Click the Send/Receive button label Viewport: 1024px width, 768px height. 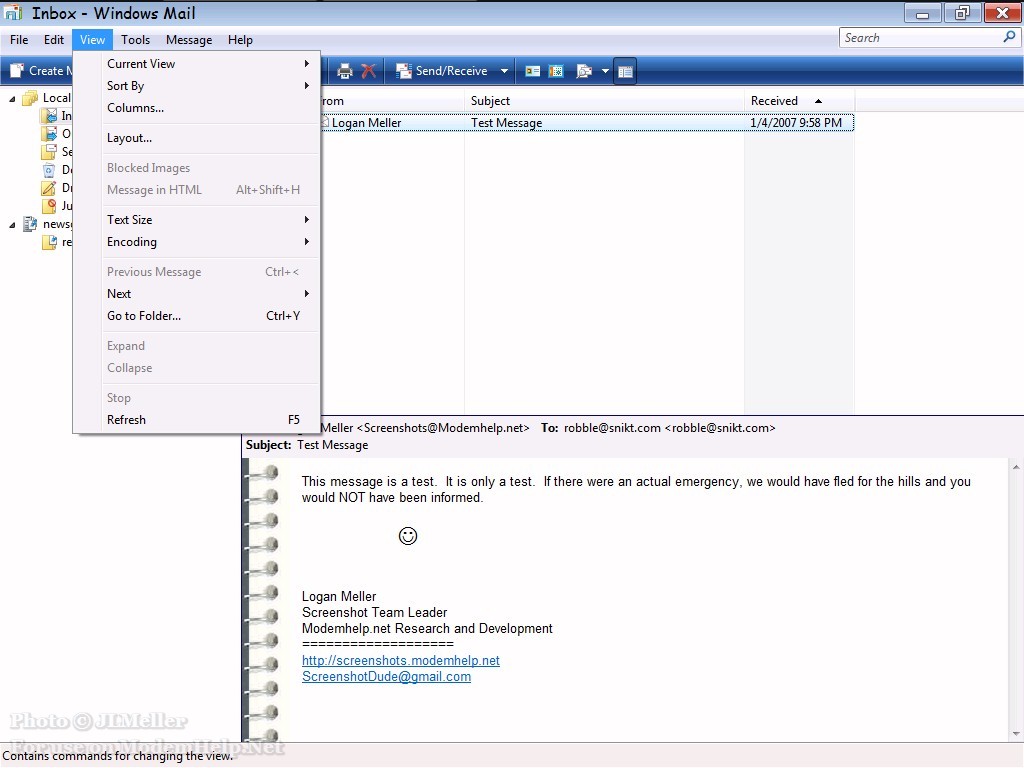[451, 71]
